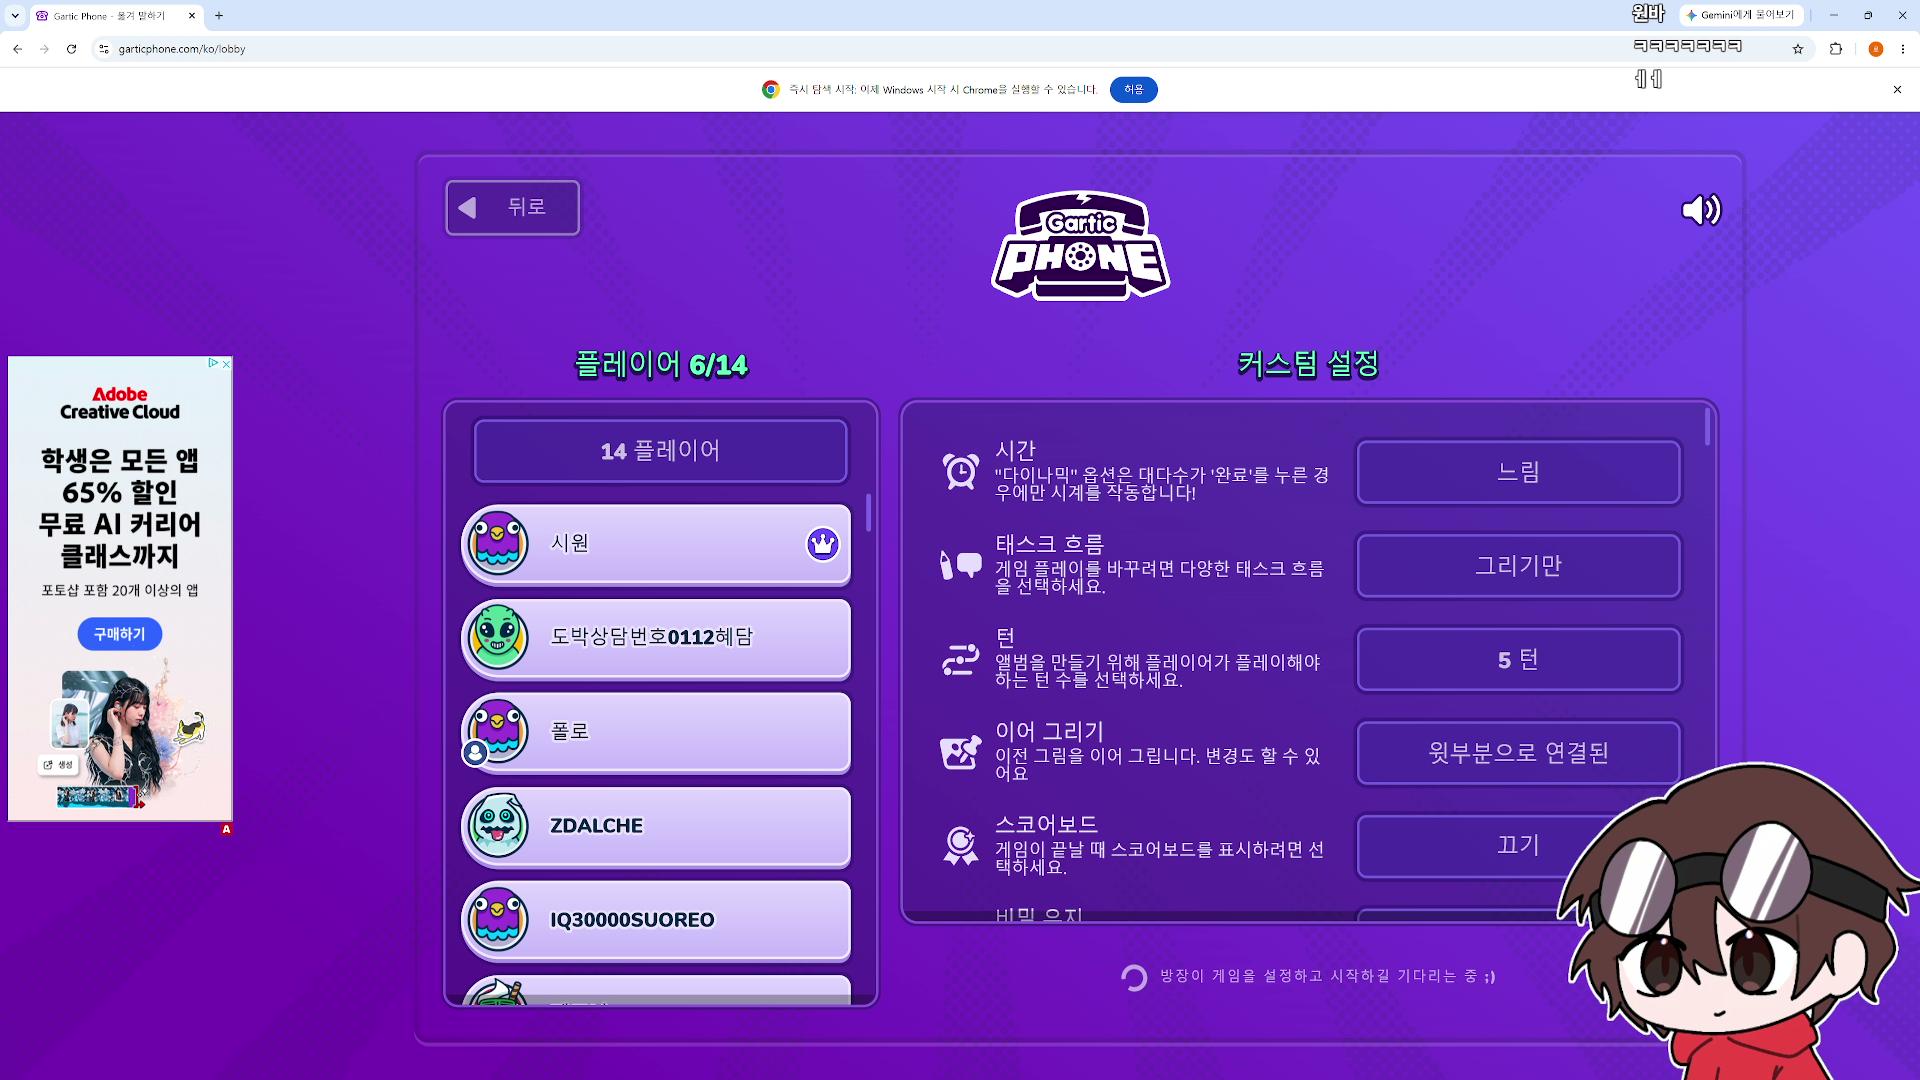The height and width of the screenshot is (1080, 1920).
Task: Click the ghost avatar of ZDALCHE
Action: point(498,825)
